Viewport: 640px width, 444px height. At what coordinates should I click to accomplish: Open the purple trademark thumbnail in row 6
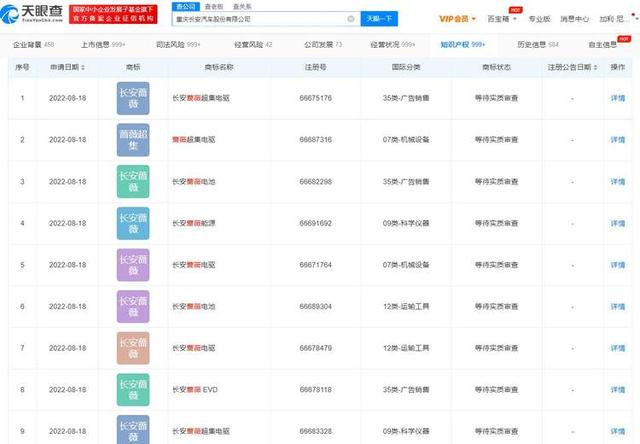(x=133, y=306)
